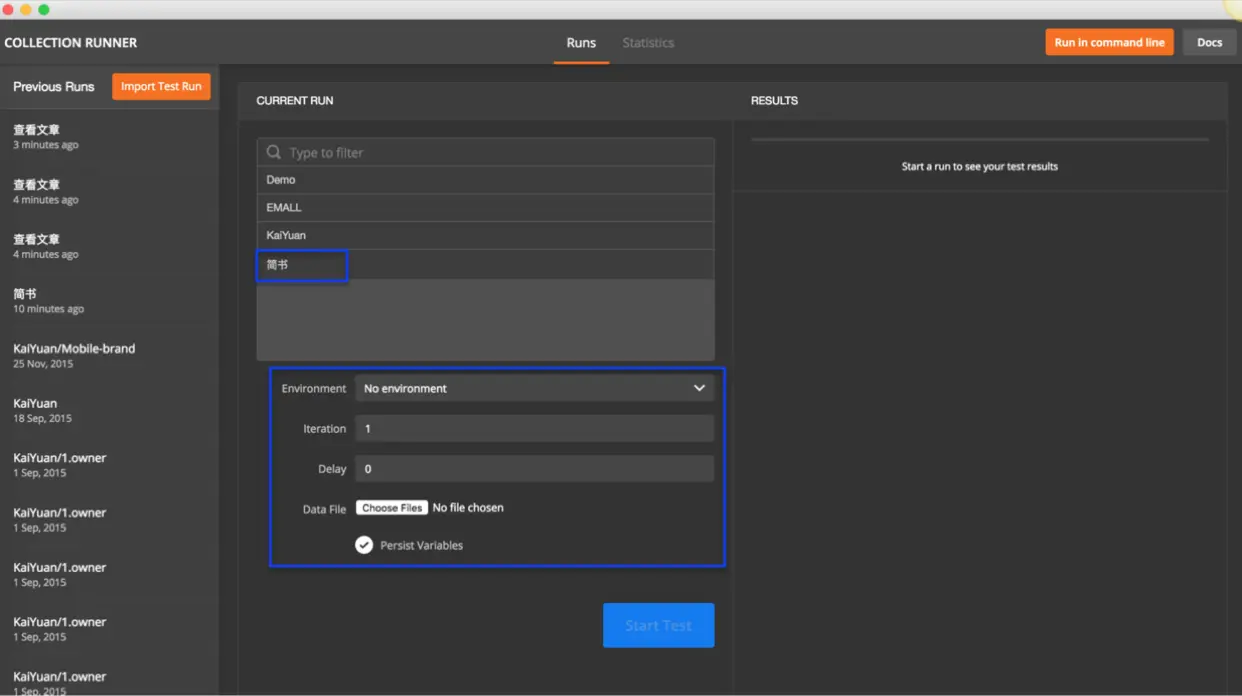Open previous run KaiYuan/Mobile-brand
Image resolution: width=1242 pixels, height=696 pixels.
click(x=109, y=355)
